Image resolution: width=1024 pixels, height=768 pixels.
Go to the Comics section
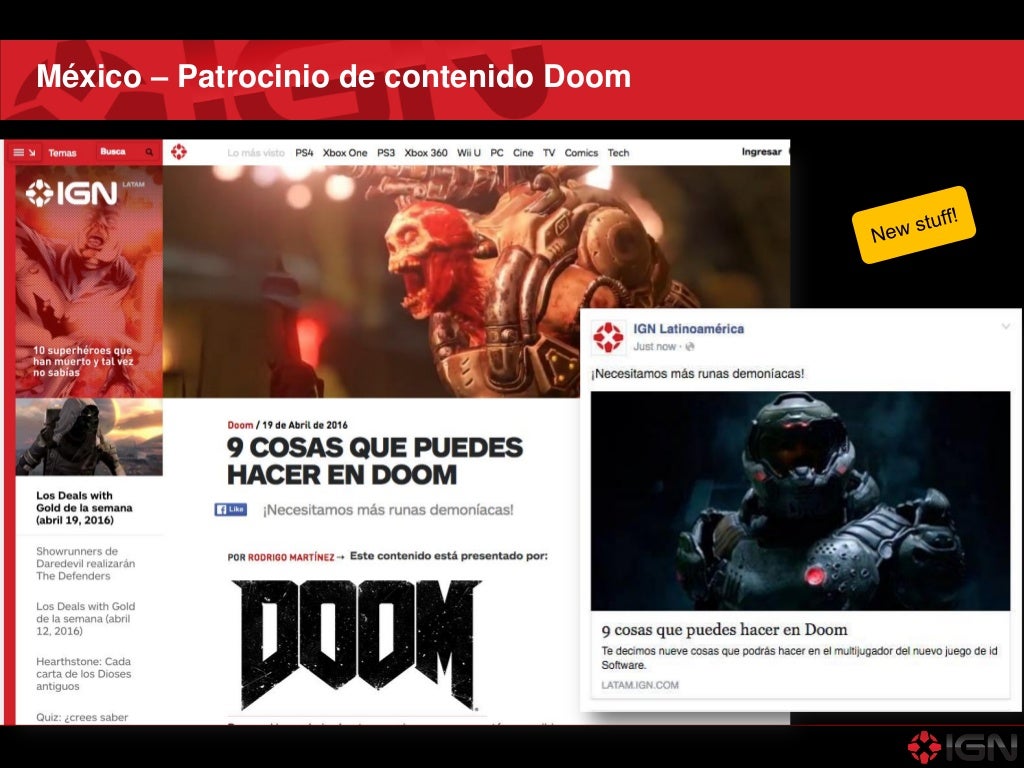(581, 153)
